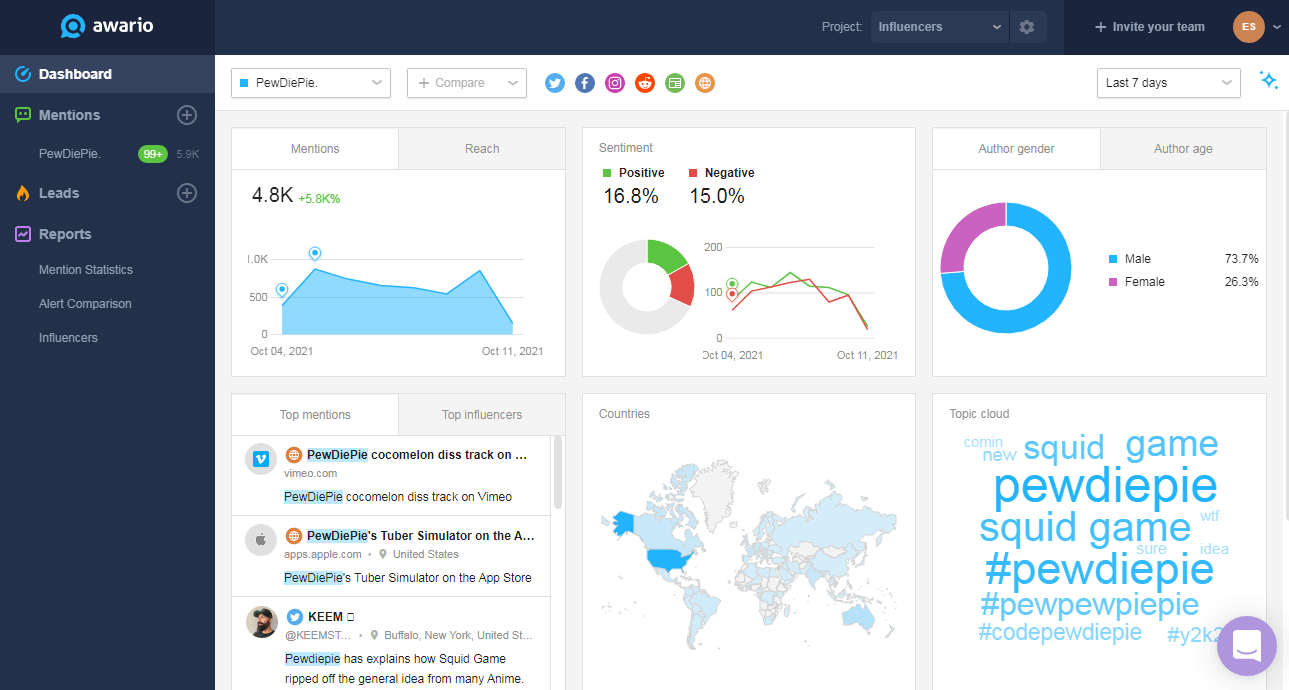
Task: Toggle Reddit source filter icon
Action: [645, 83]
